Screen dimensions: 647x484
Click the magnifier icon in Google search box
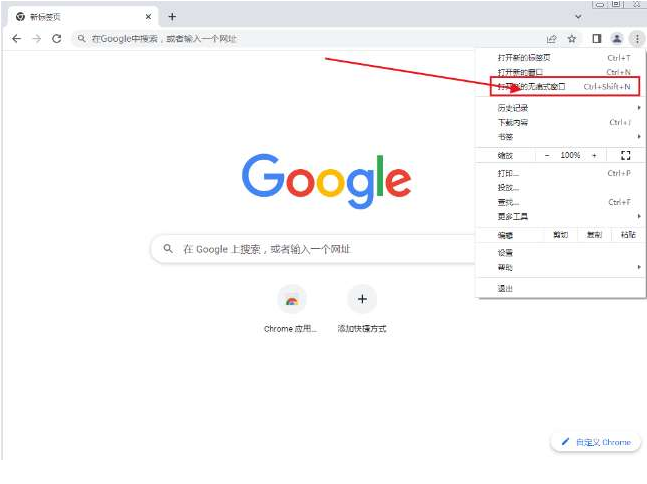click(168, 248)
